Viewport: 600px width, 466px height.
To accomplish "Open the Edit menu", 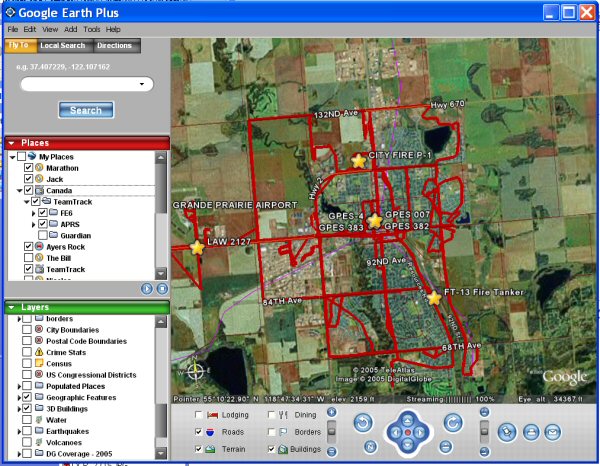I will coord(30,29).
